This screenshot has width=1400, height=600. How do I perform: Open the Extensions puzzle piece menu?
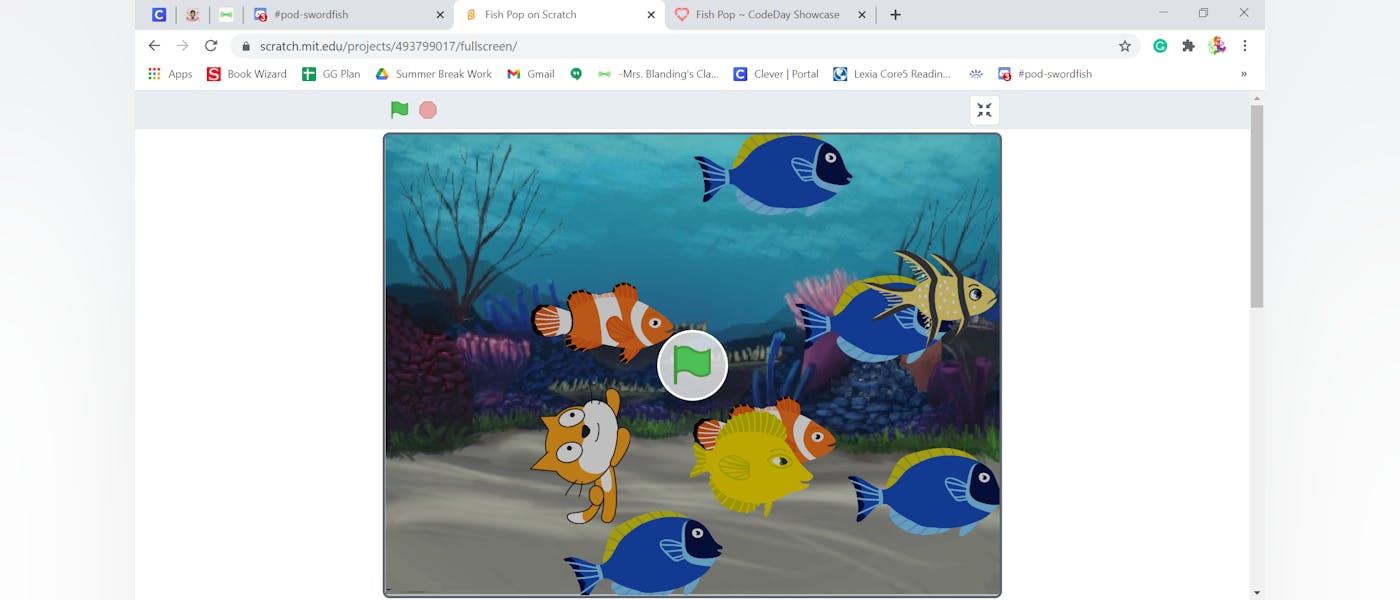tap(1188, 46)
